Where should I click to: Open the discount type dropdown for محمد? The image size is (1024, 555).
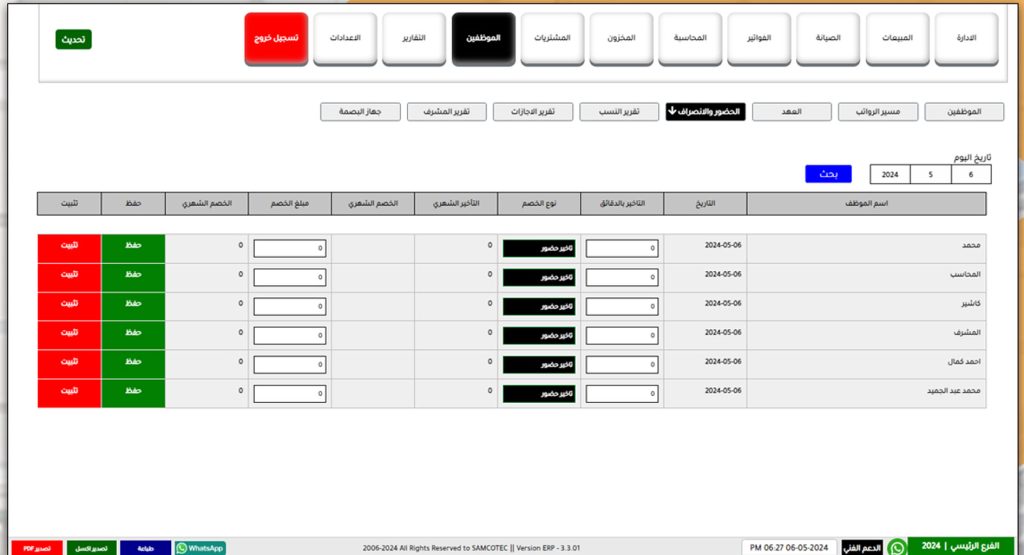[539, 249]
